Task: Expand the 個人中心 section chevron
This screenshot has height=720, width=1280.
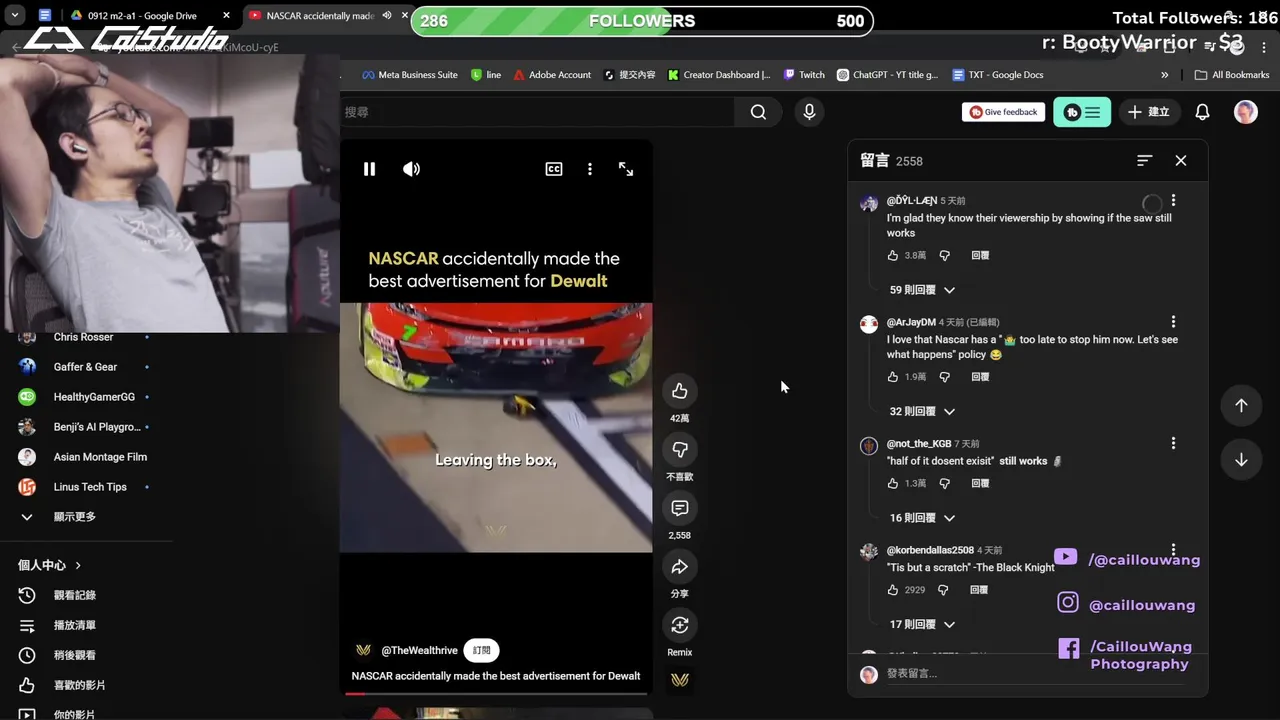Action: (78, 565)
